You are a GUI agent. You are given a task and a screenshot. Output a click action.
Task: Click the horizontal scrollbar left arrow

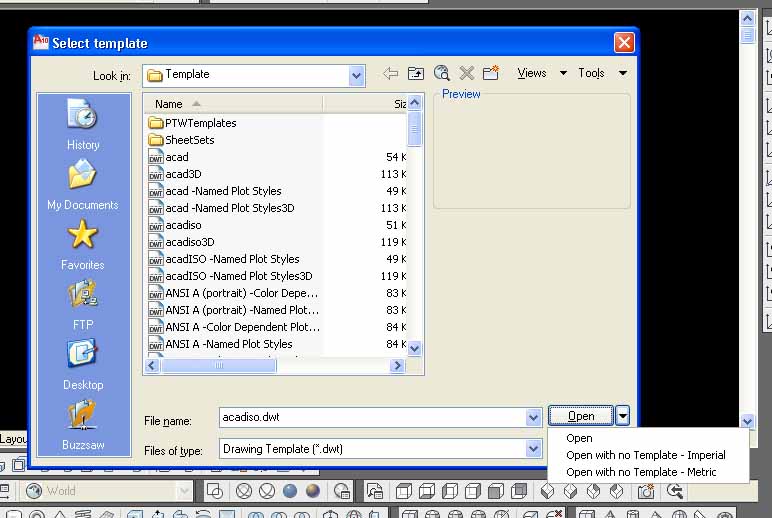click(x=152, y=365)
